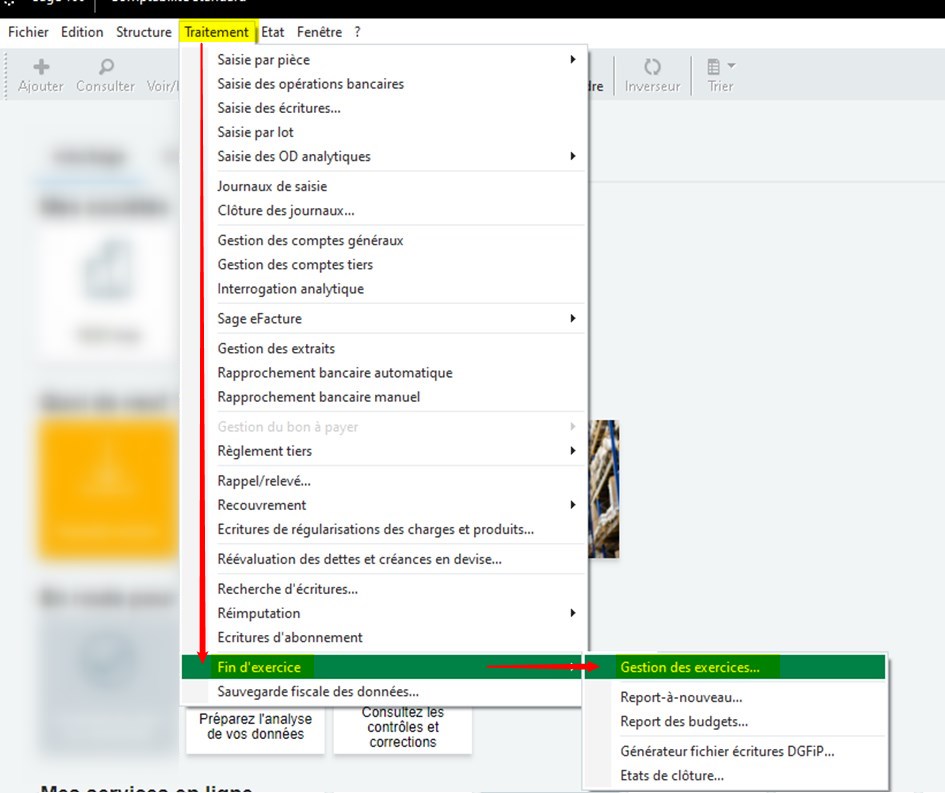The width and height of the screenshot is (945, 793).
Task: Open the Fenêtre menu
Action: (x=319, y=32)
